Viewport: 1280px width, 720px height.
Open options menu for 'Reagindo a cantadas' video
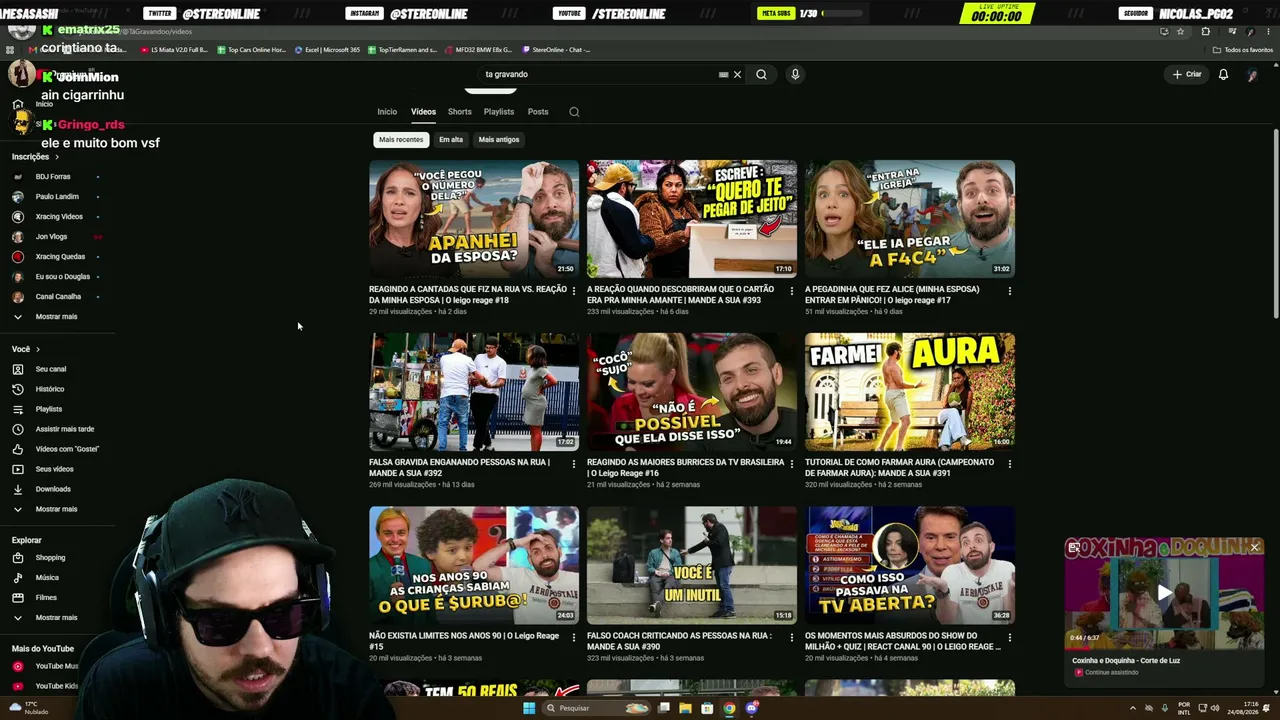pyautogui.click(x=573, y=291)
